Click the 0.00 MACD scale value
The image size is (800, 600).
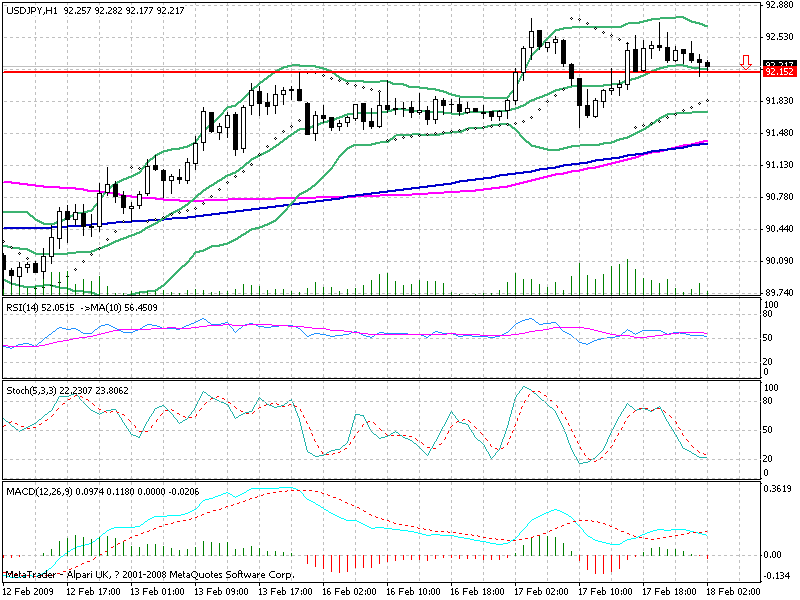774,555
